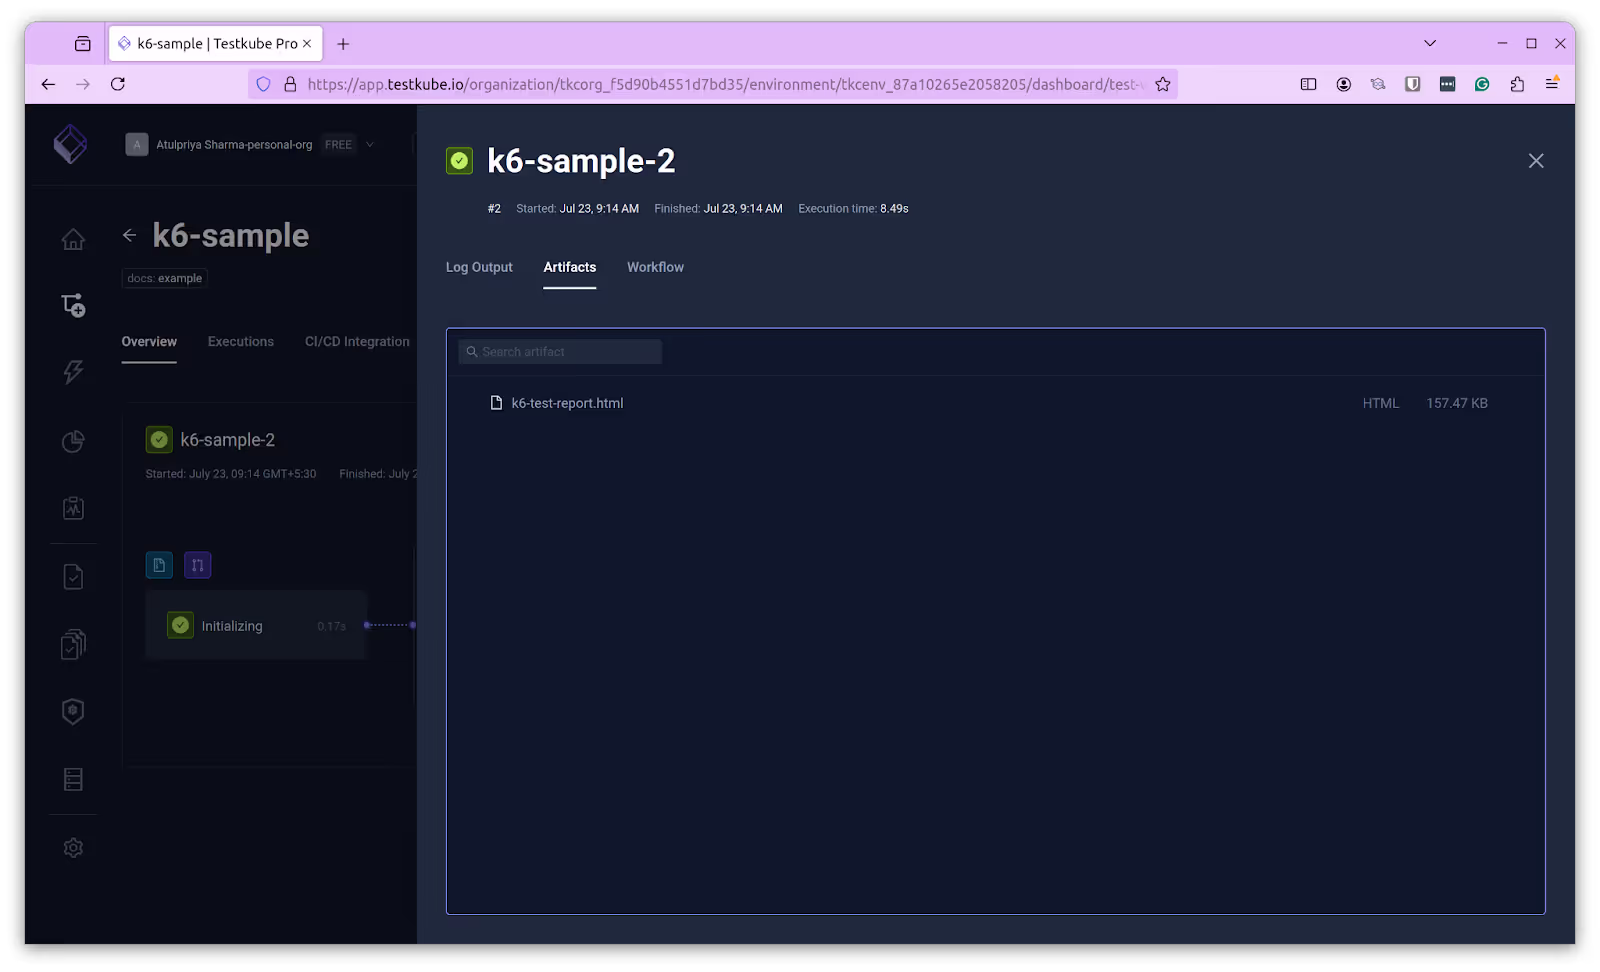Go back using arrow beside k6-sample

click(x=129, y=235)
